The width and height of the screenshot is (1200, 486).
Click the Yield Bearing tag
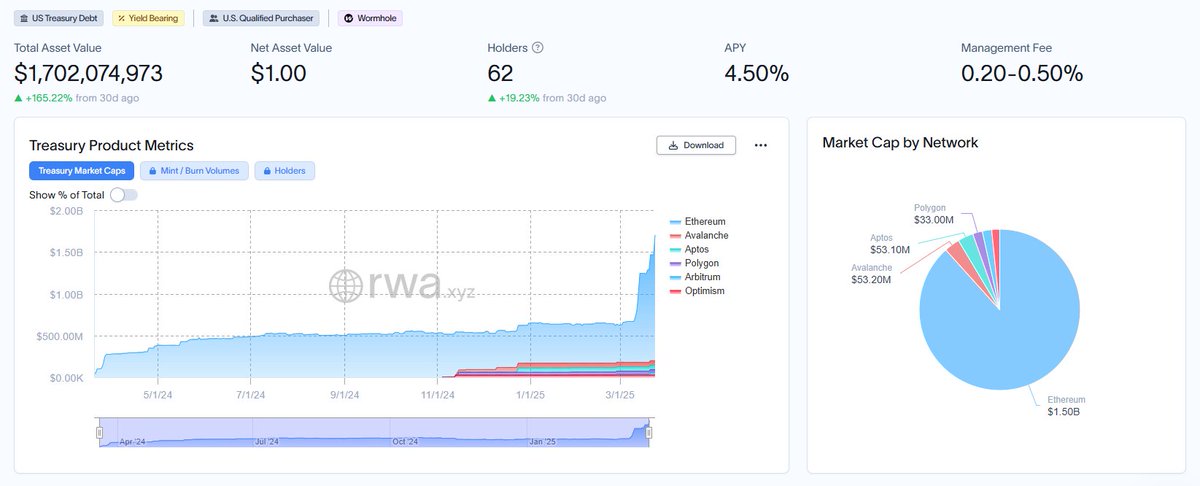point(148,18)
